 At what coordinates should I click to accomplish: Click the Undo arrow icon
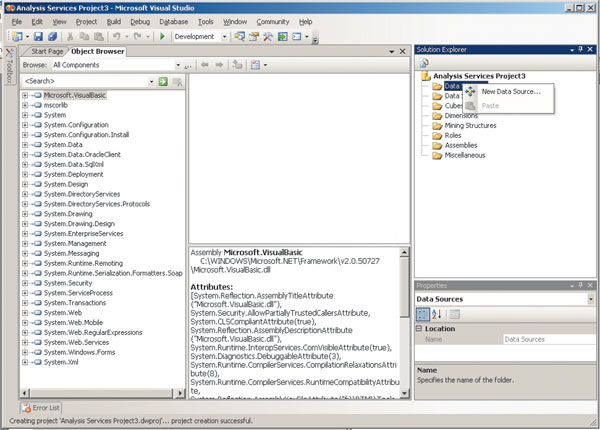click(116, 36)
